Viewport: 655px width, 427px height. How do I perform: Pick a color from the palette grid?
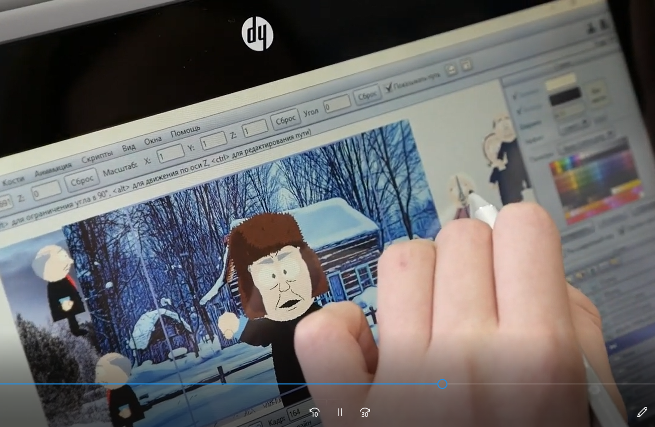[595, 180]
